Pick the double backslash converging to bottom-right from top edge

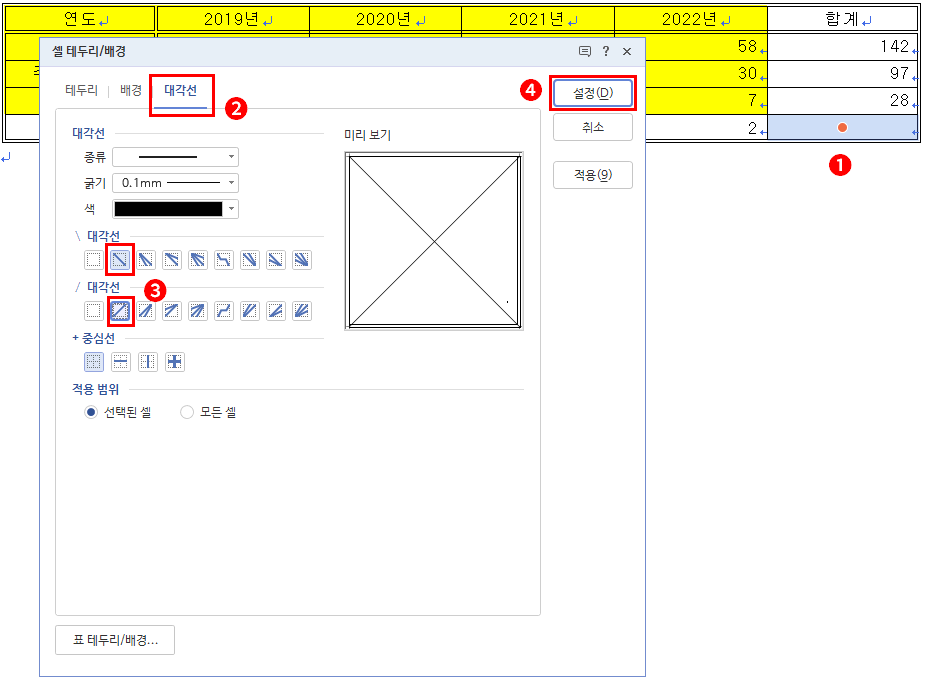[x=250, y=260]
